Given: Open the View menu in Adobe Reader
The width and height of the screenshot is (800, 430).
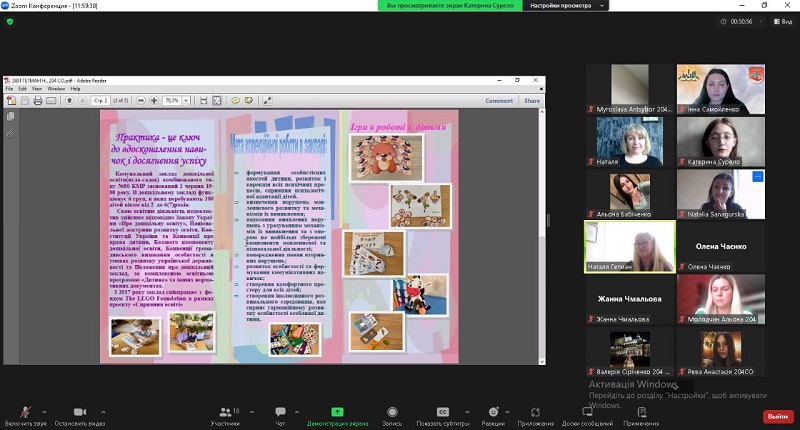Looking at the screenshot, I should coord(38,88).
